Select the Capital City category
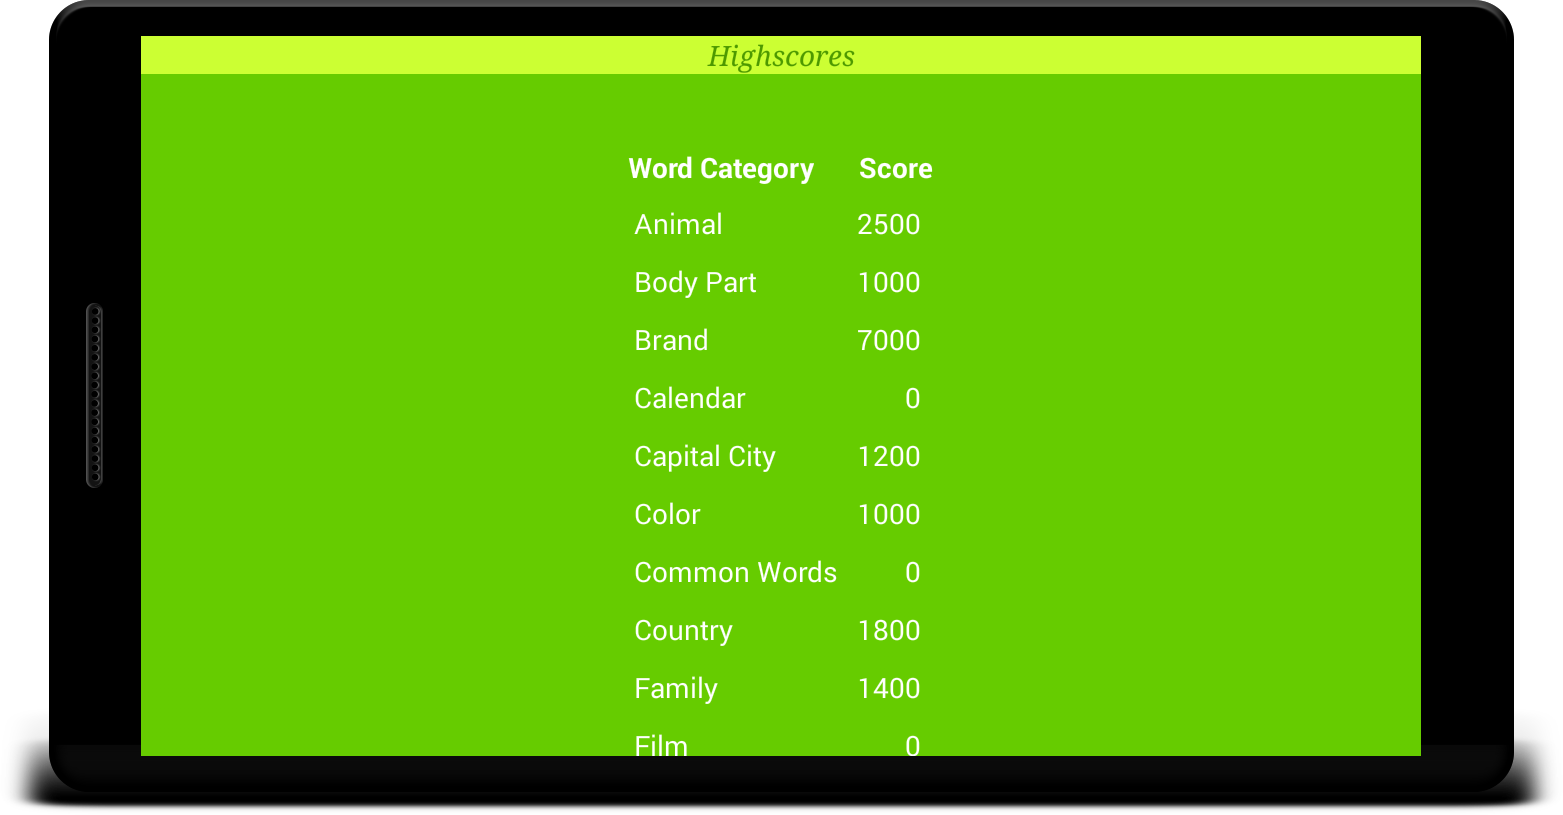This screenshot has height=815, width=1563. tap(705, 457)
